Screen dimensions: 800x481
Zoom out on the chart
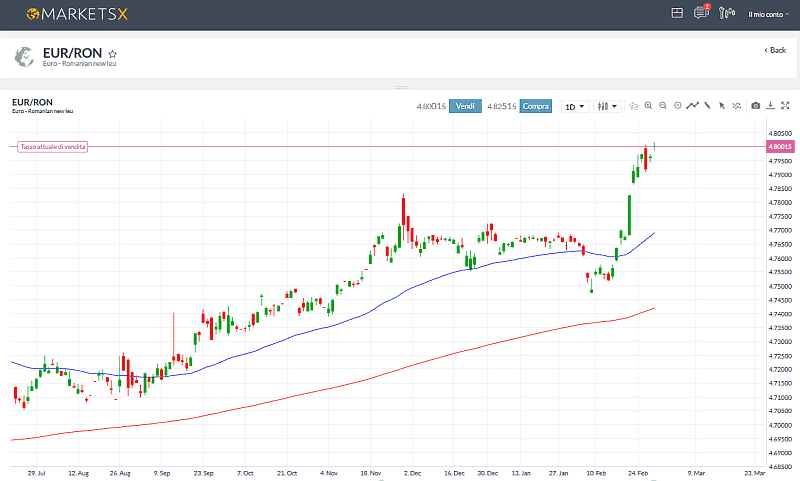[662, 106]
